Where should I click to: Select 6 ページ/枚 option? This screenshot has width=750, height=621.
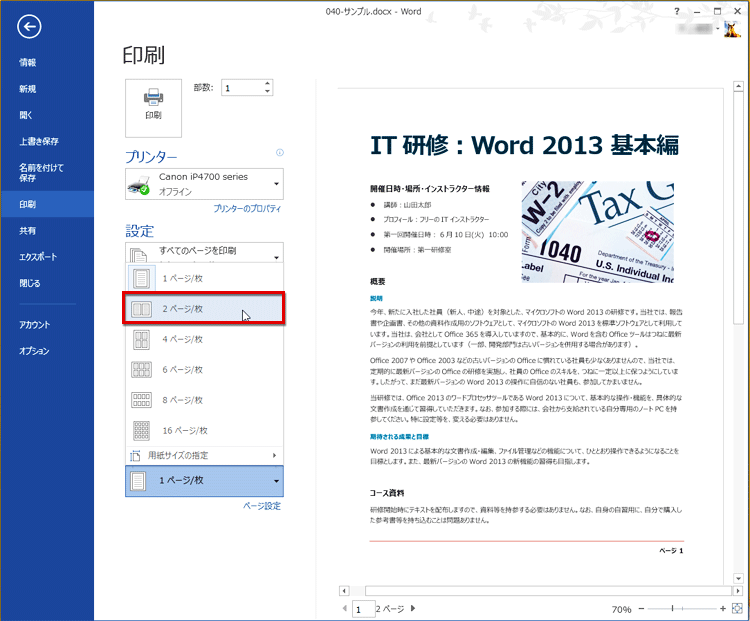pos(204,369)
